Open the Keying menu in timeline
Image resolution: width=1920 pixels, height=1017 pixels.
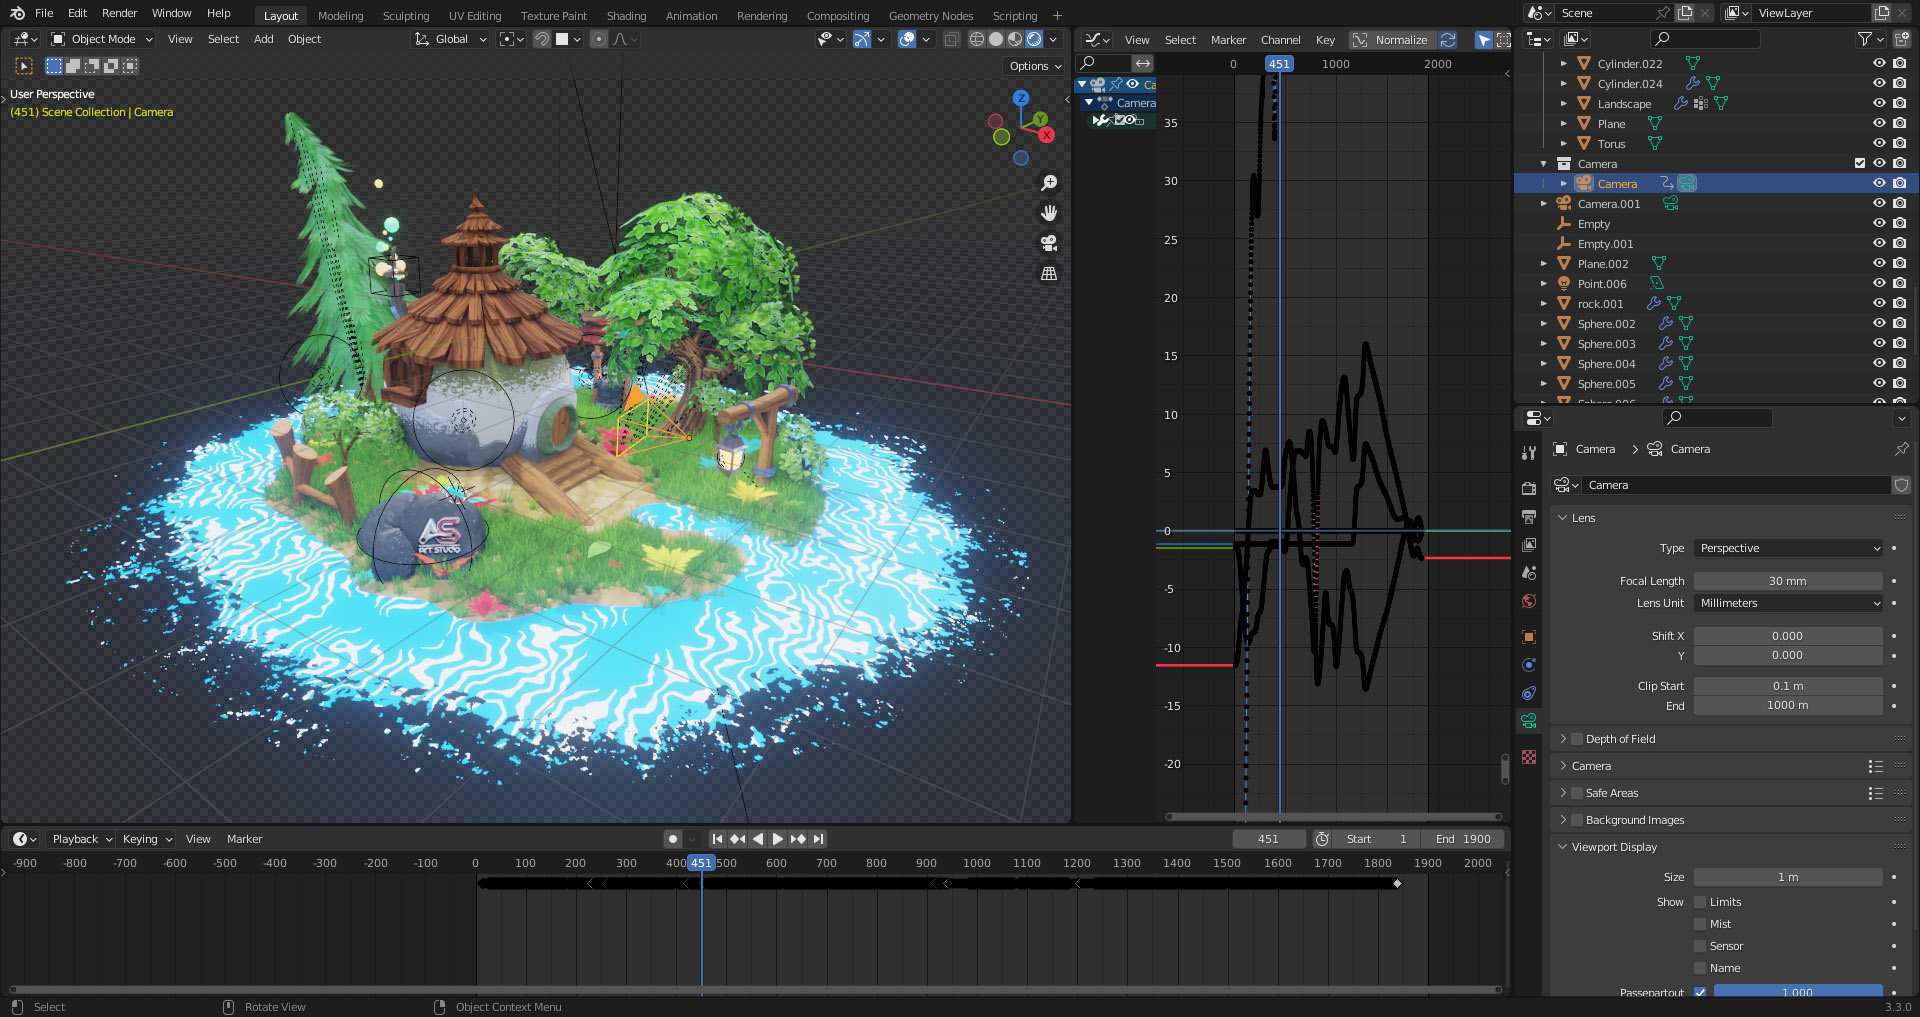pyautogui.click(x=147, y=839)
